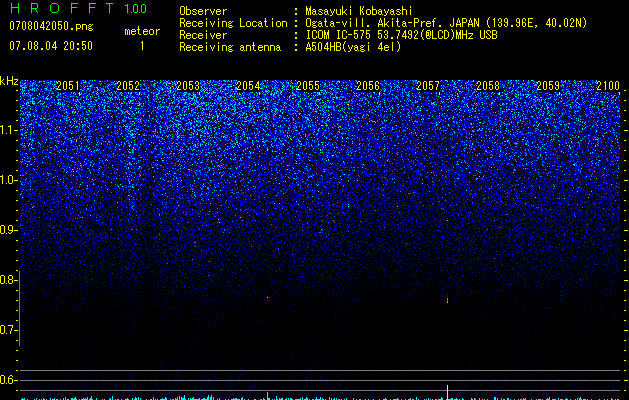Click the cyan peak near 2054 in bottom graph

pos(268,396)
